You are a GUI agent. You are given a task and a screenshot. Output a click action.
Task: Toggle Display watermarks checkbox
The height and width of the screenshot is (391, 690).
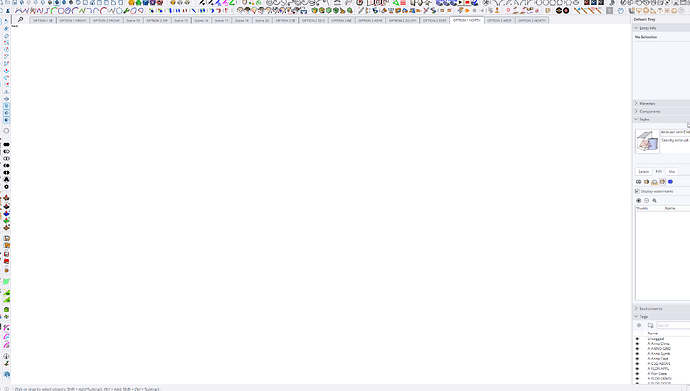click(x=637, y=191)
